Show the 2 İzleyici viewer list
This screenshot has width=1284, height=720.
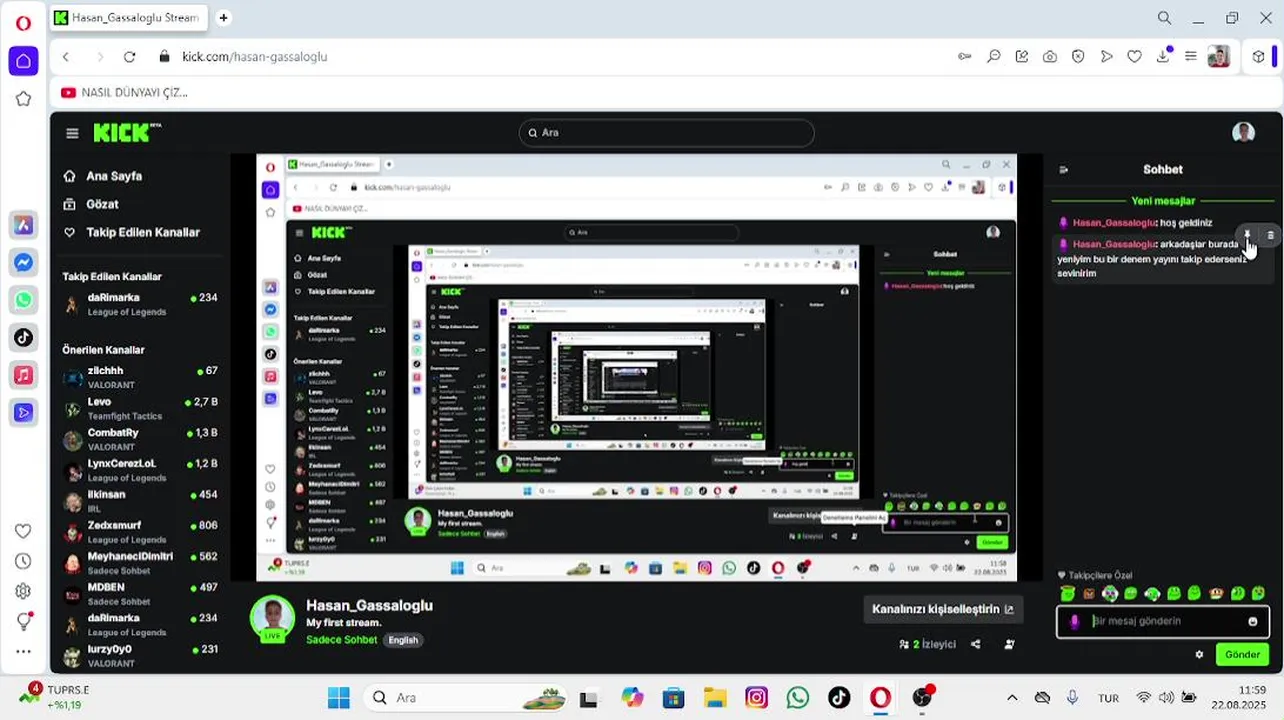tap(927, 645)
